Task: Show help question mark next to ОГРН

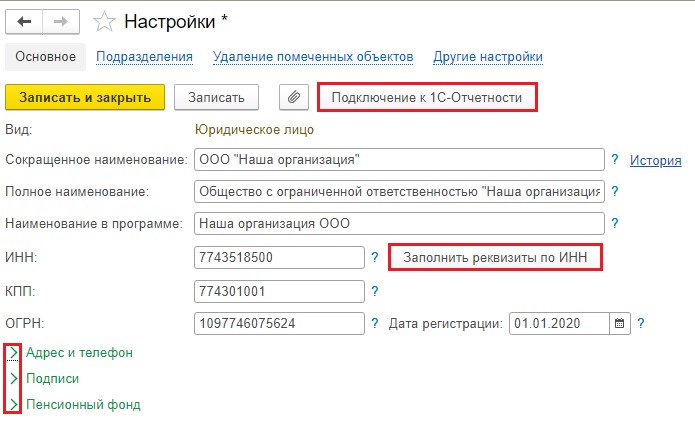Action: click(x=375, y=323)
